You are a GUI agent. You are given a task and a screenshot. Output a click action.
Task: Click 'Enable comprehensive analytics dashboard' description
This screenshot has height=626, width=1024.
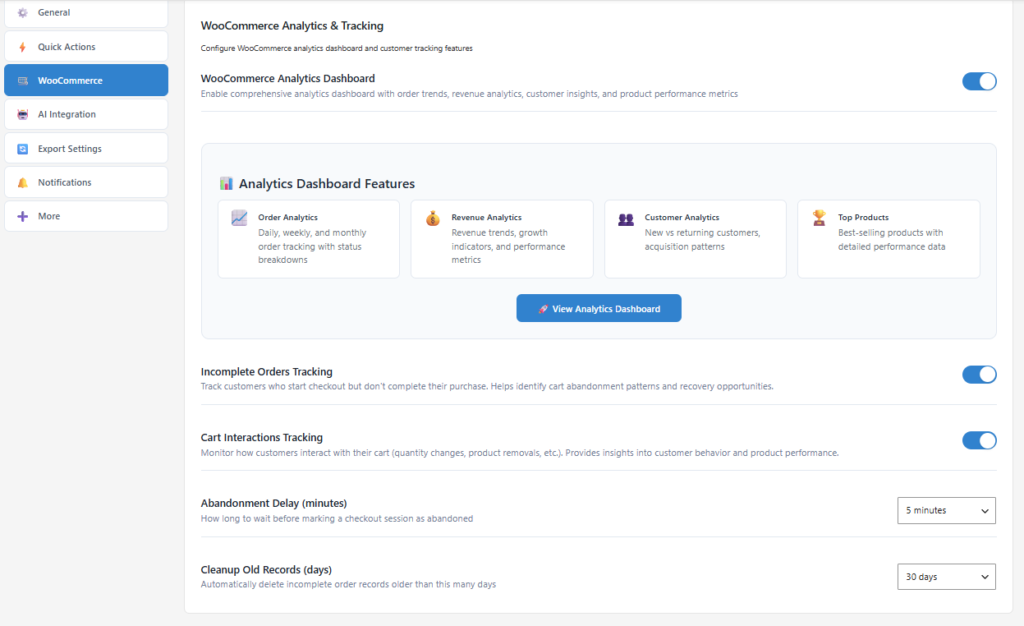pyautogui.click(x=470, y=94)
